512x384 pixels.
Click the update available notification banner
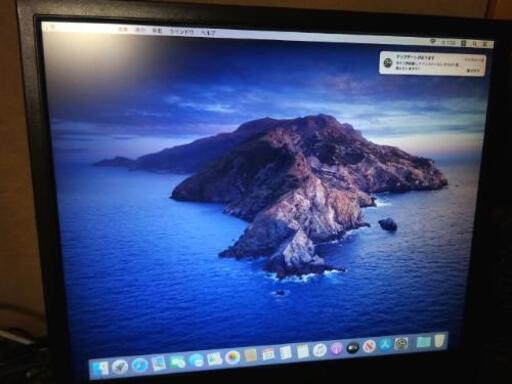coord(432,63)
